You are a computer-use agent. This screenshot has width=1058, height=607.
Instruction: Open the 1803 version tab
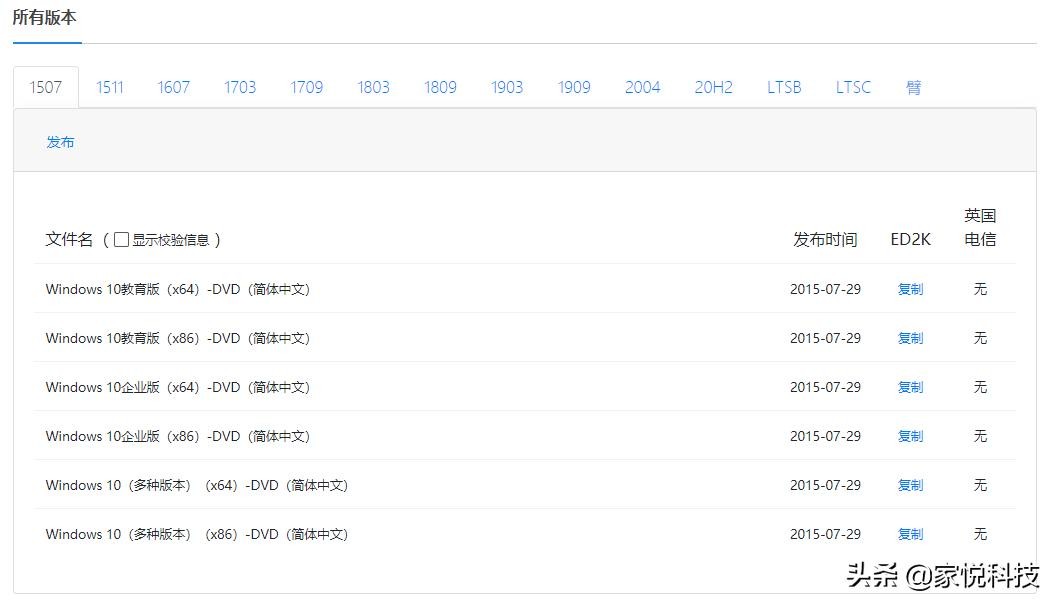373,87
